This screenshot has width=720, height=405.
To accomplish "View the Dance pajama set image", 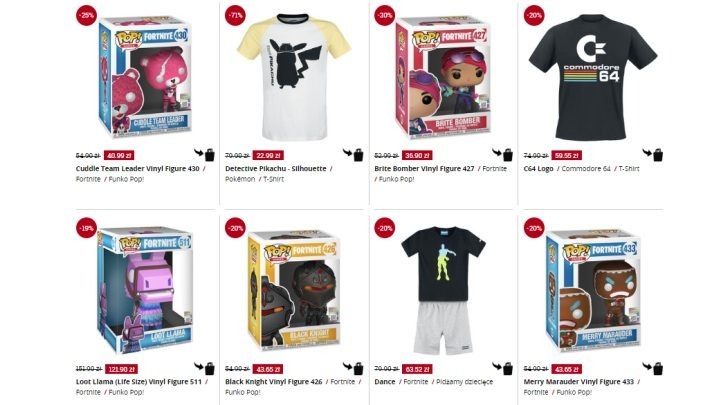I will [x=444, y=290].
